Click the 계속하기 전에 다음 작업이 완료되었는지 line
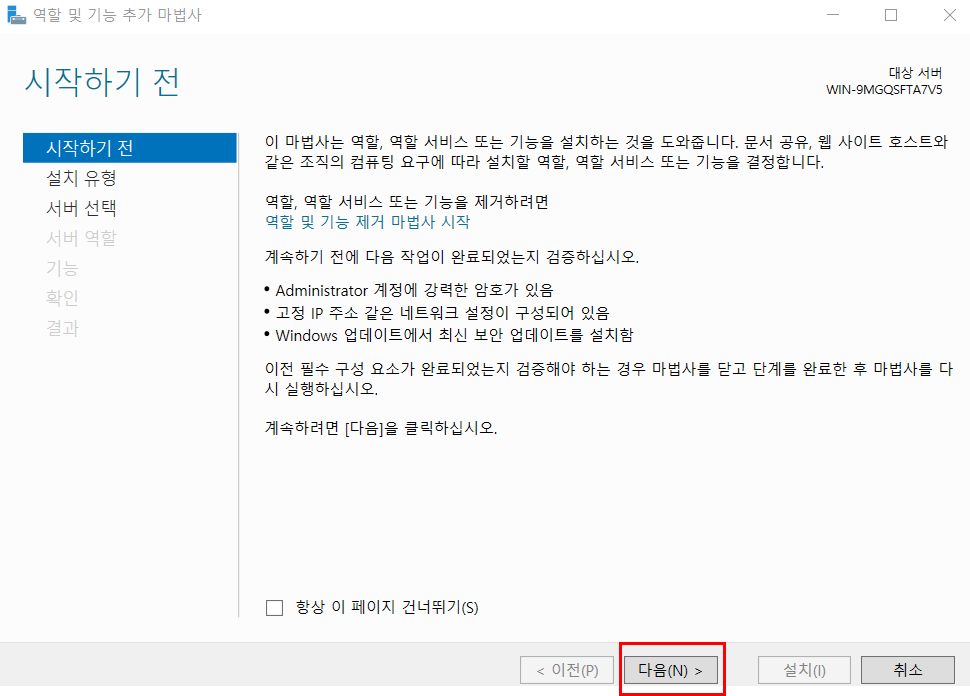The image size is (970, 696). (x=452, y=257)
